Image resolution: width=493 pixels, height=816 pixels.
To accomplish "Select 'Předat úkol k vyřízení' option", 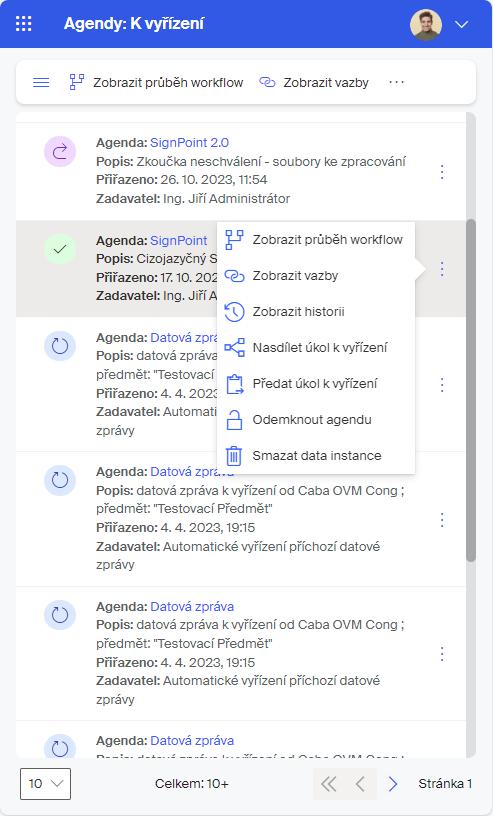I will coord(316,384).
